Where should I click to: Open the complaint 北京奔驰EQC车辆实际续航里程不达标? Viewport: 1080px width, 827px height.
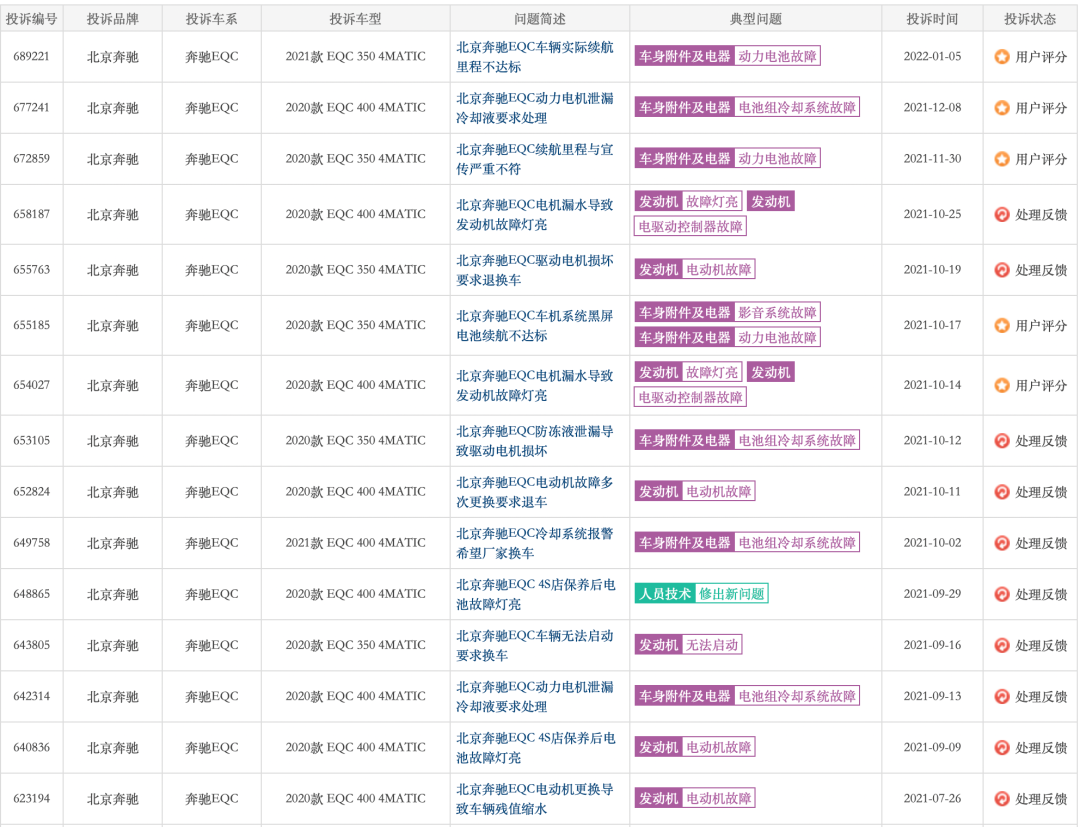point(534,56)
